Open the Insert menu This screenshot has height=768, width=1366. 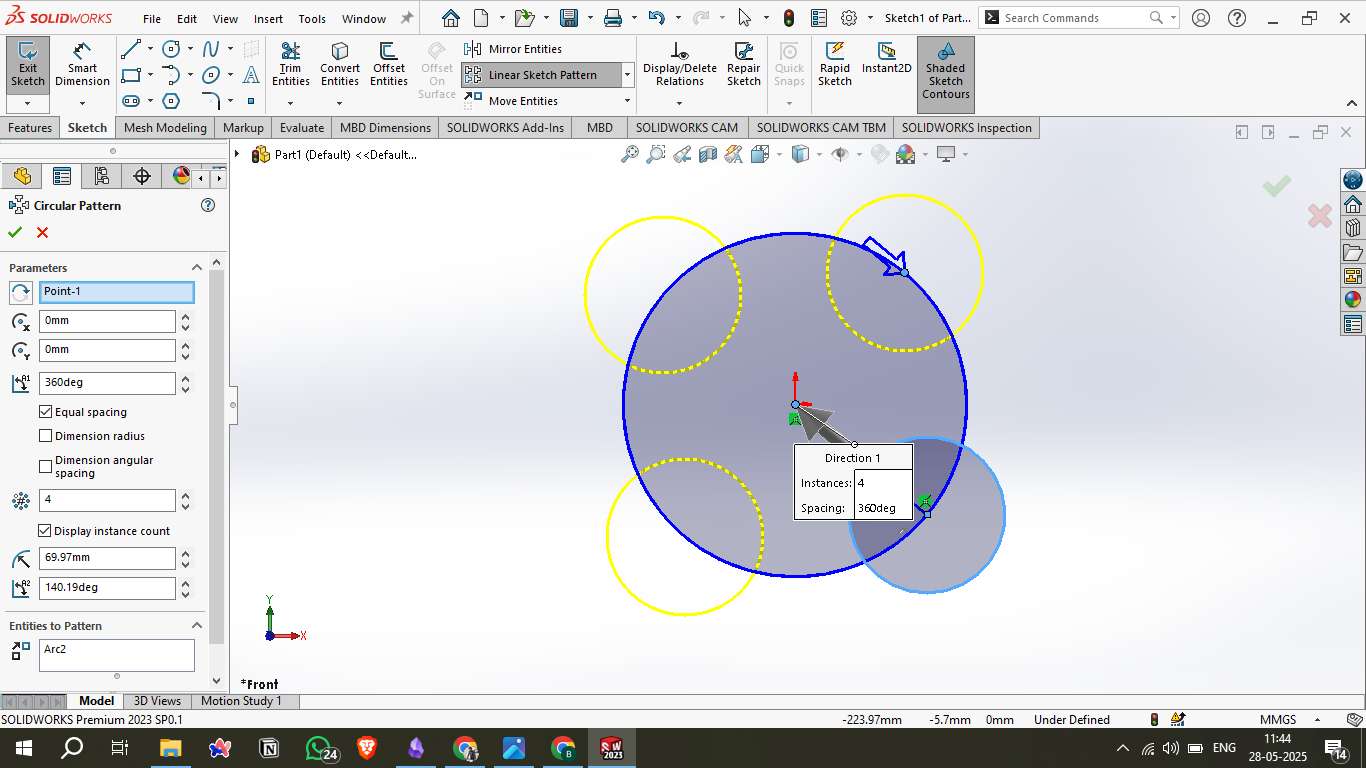pos(268,19)
